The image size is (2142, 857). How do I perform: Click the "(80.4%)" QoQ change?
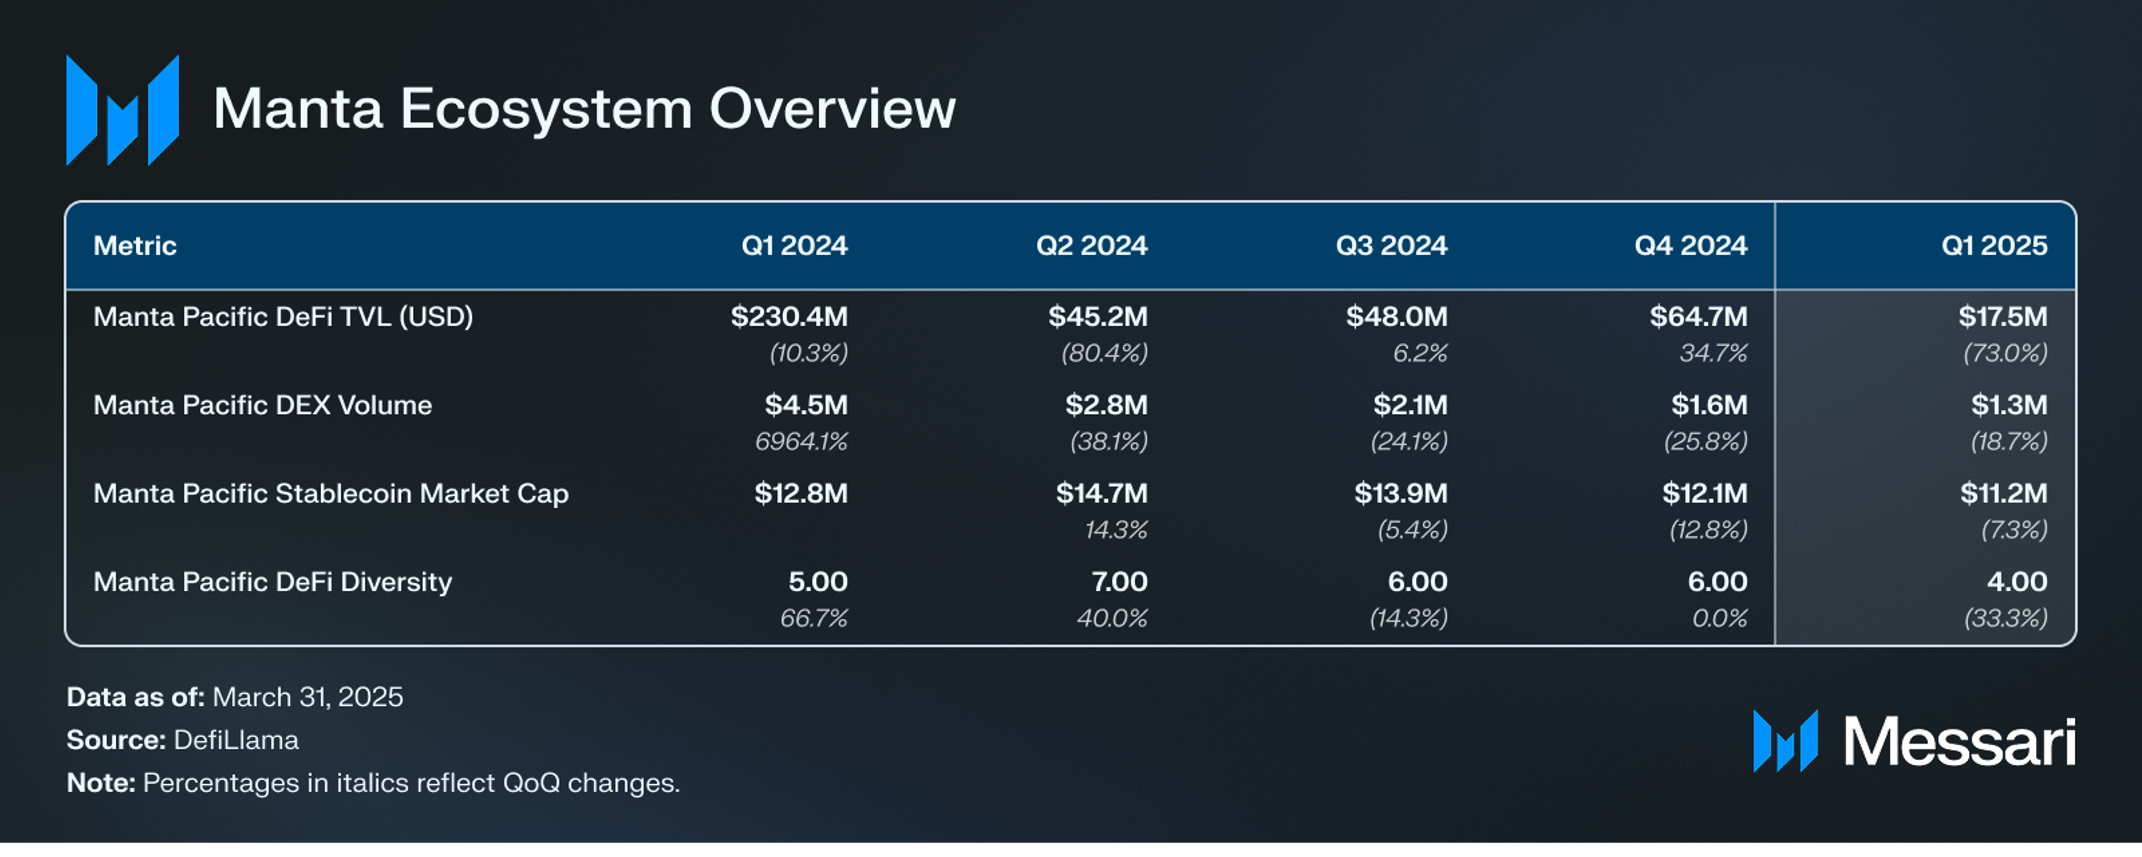pos(1104,353)
